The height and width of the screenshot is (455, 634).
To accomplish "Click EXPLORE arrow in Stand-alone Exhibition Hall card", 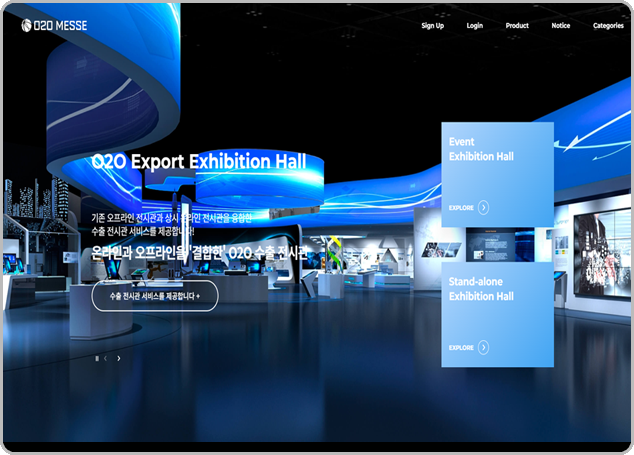I will pyautogui.click(x=483, y=347).
